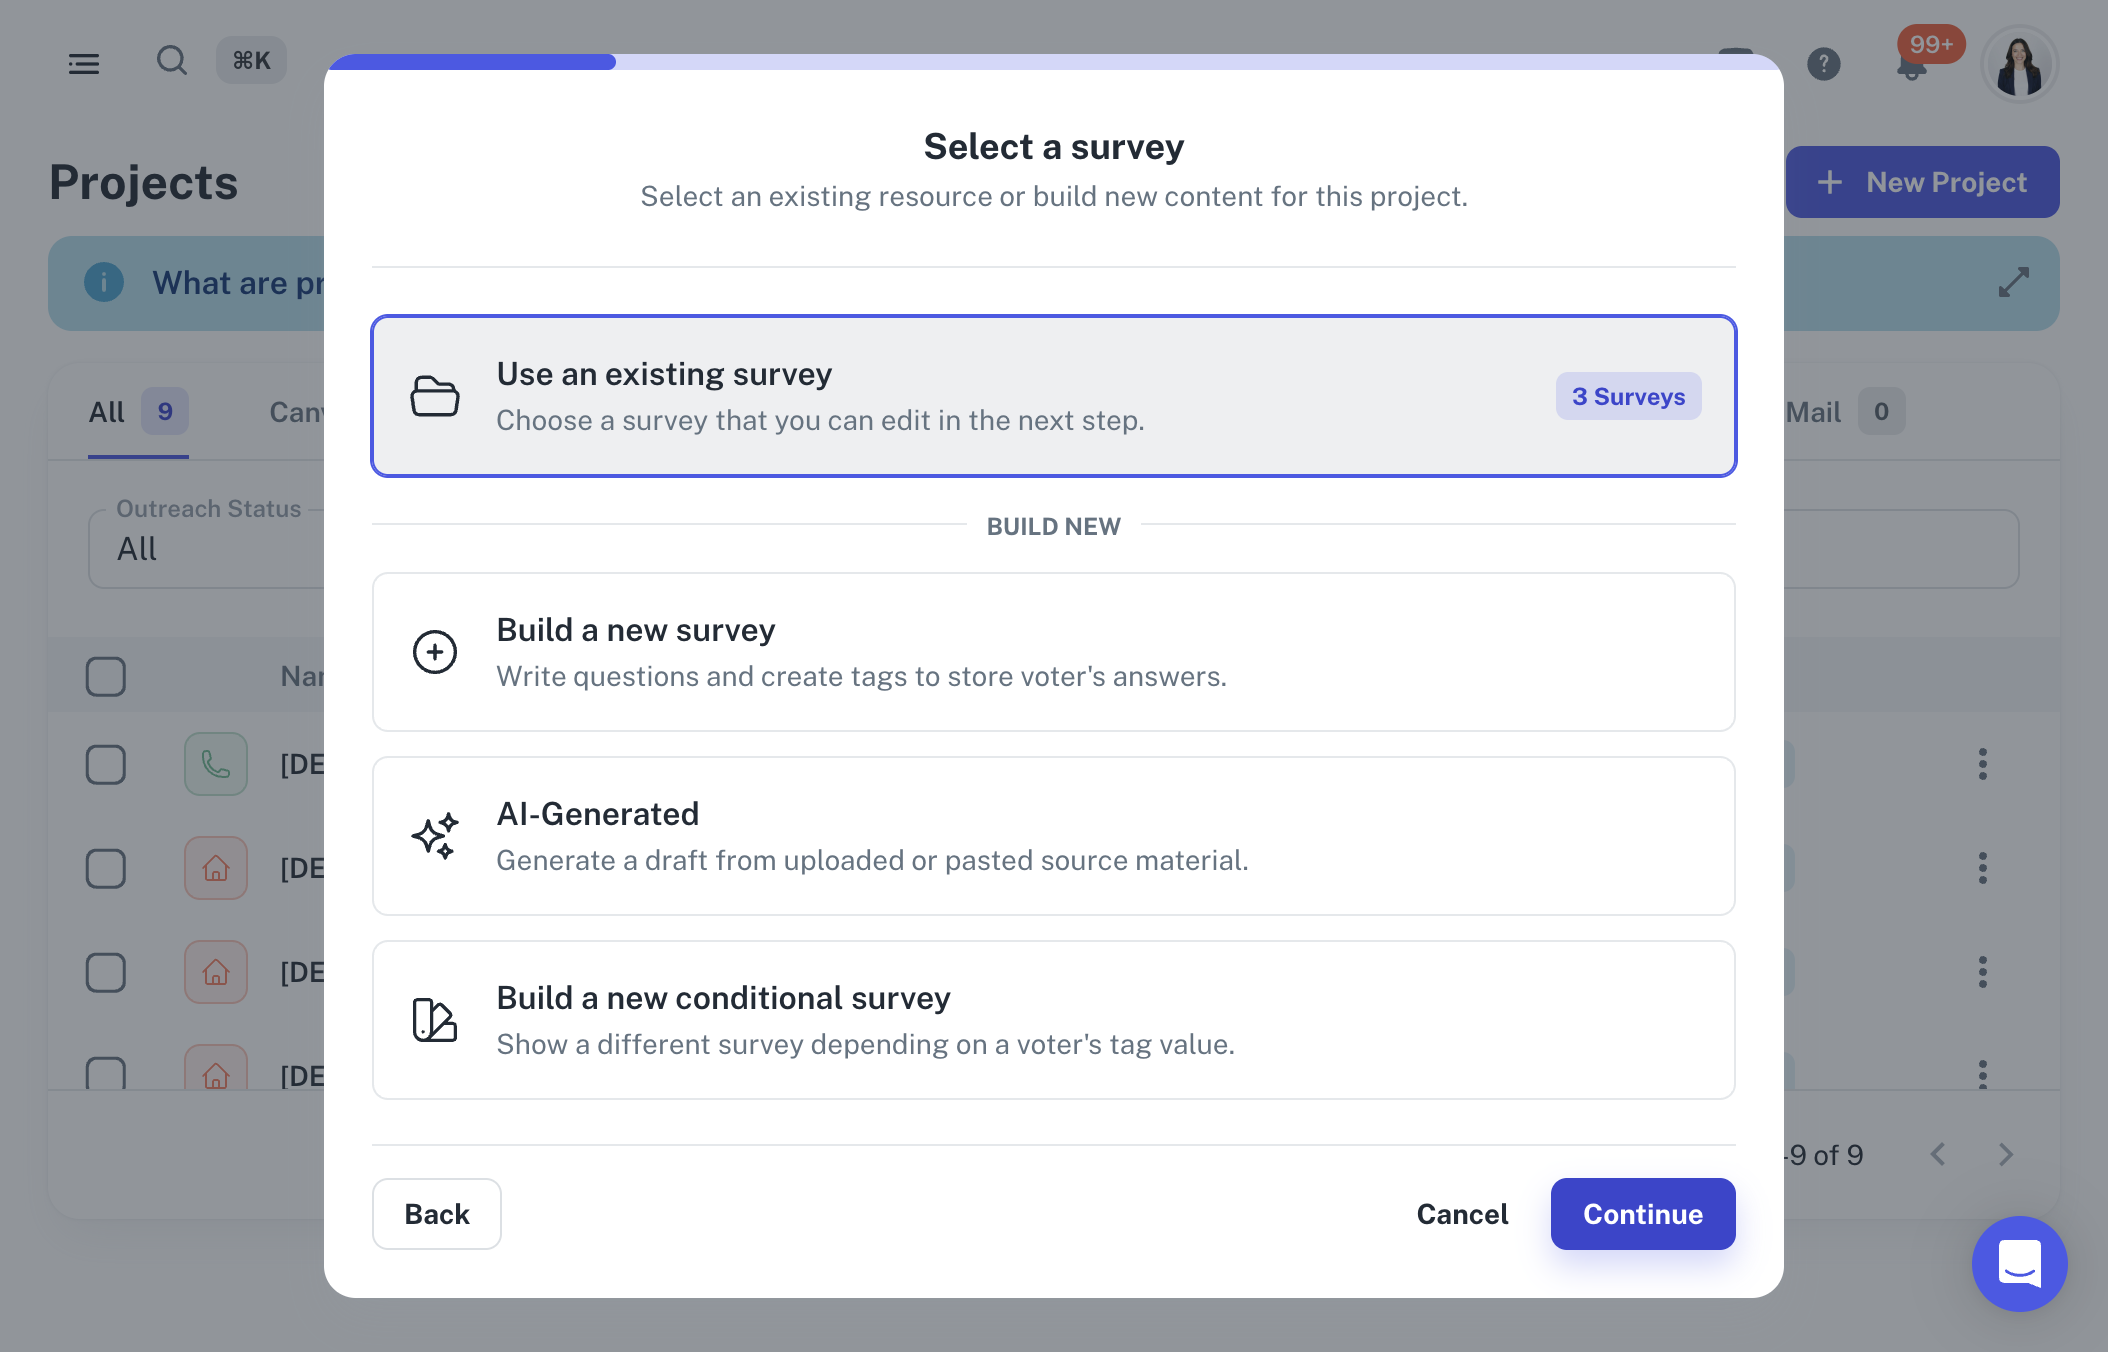Click the green phone project type icon

point(216,764)
